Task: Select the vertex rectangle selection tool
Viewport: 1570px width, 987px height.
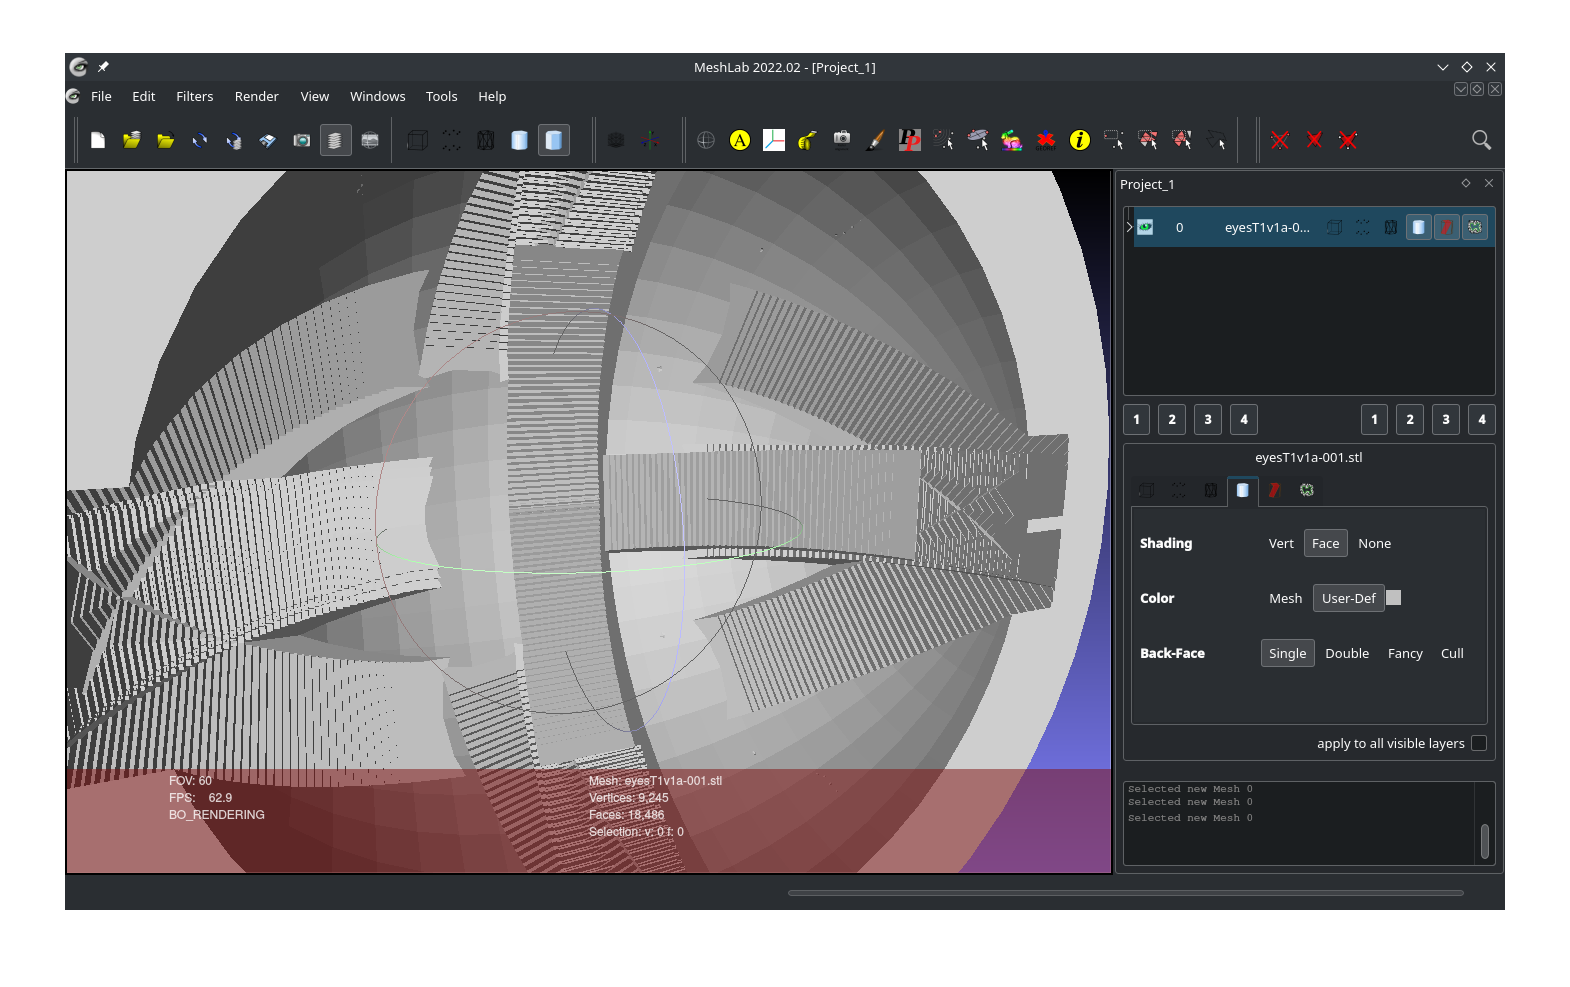Action: pos(1114,140)
